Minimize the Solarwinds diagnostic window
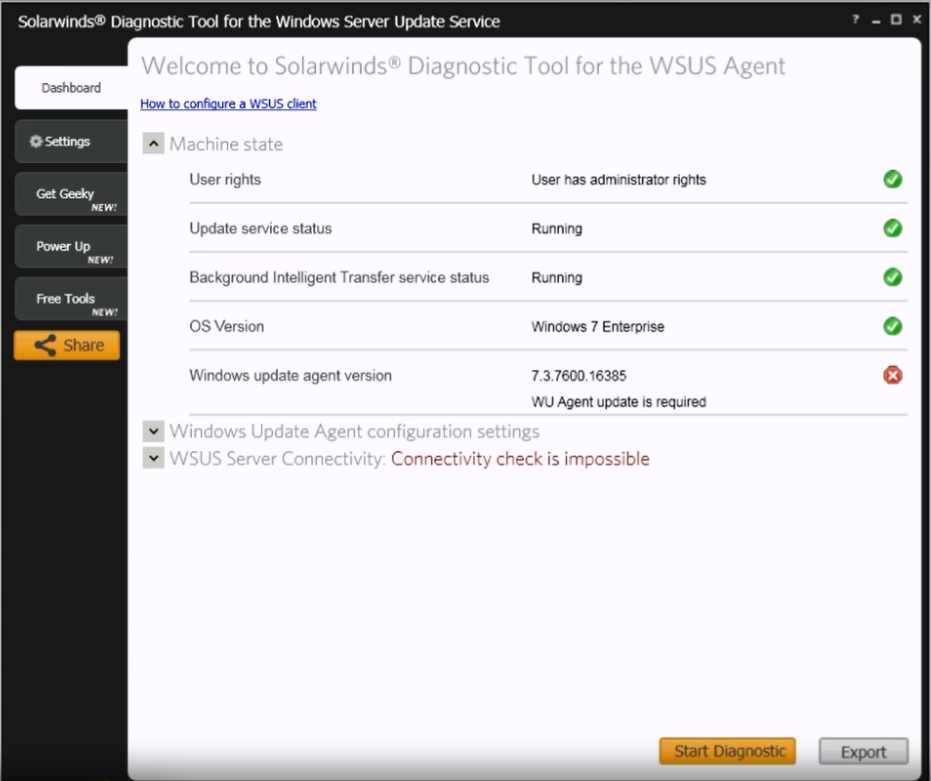 [x=876, y=21]
